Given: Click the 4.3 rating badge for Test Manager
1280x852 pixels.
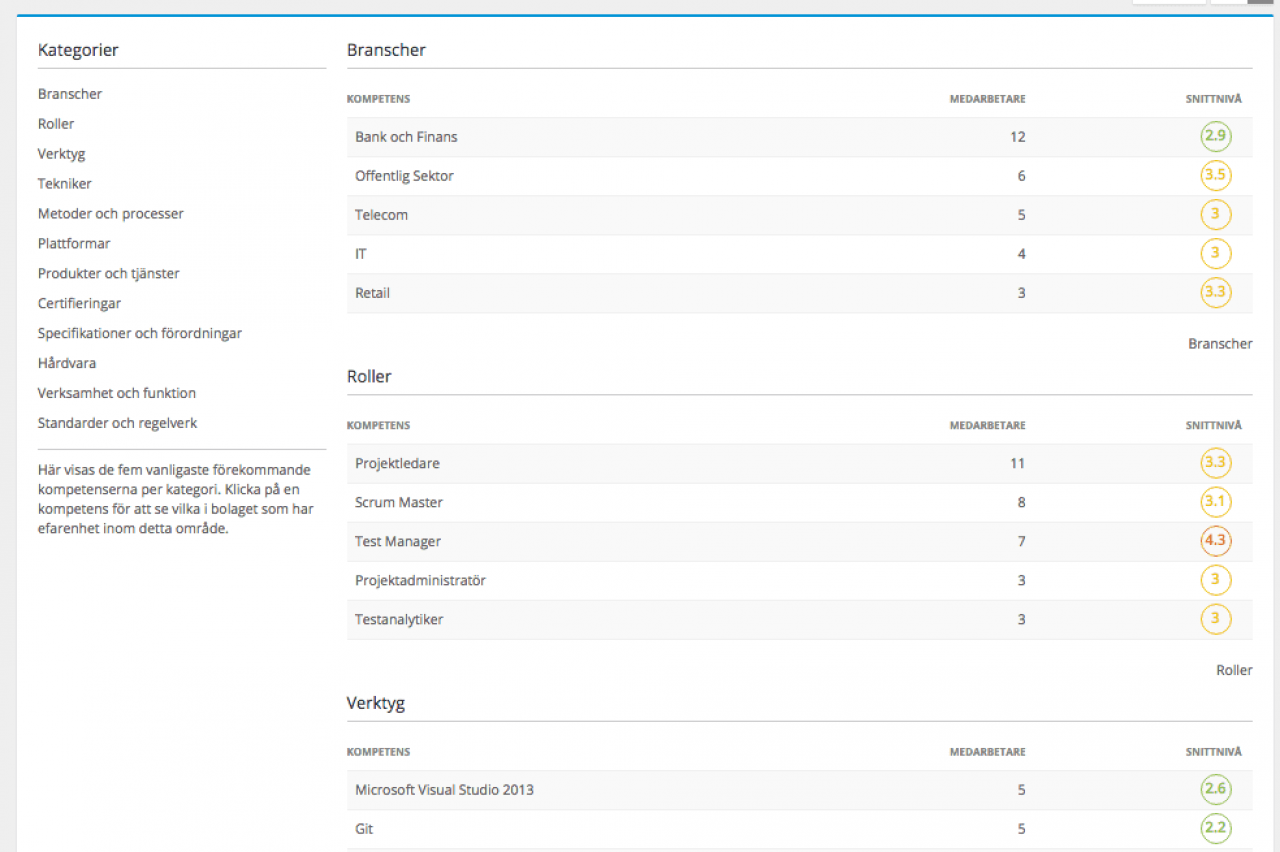Looking at the screenshot, I should [1215, 541].
